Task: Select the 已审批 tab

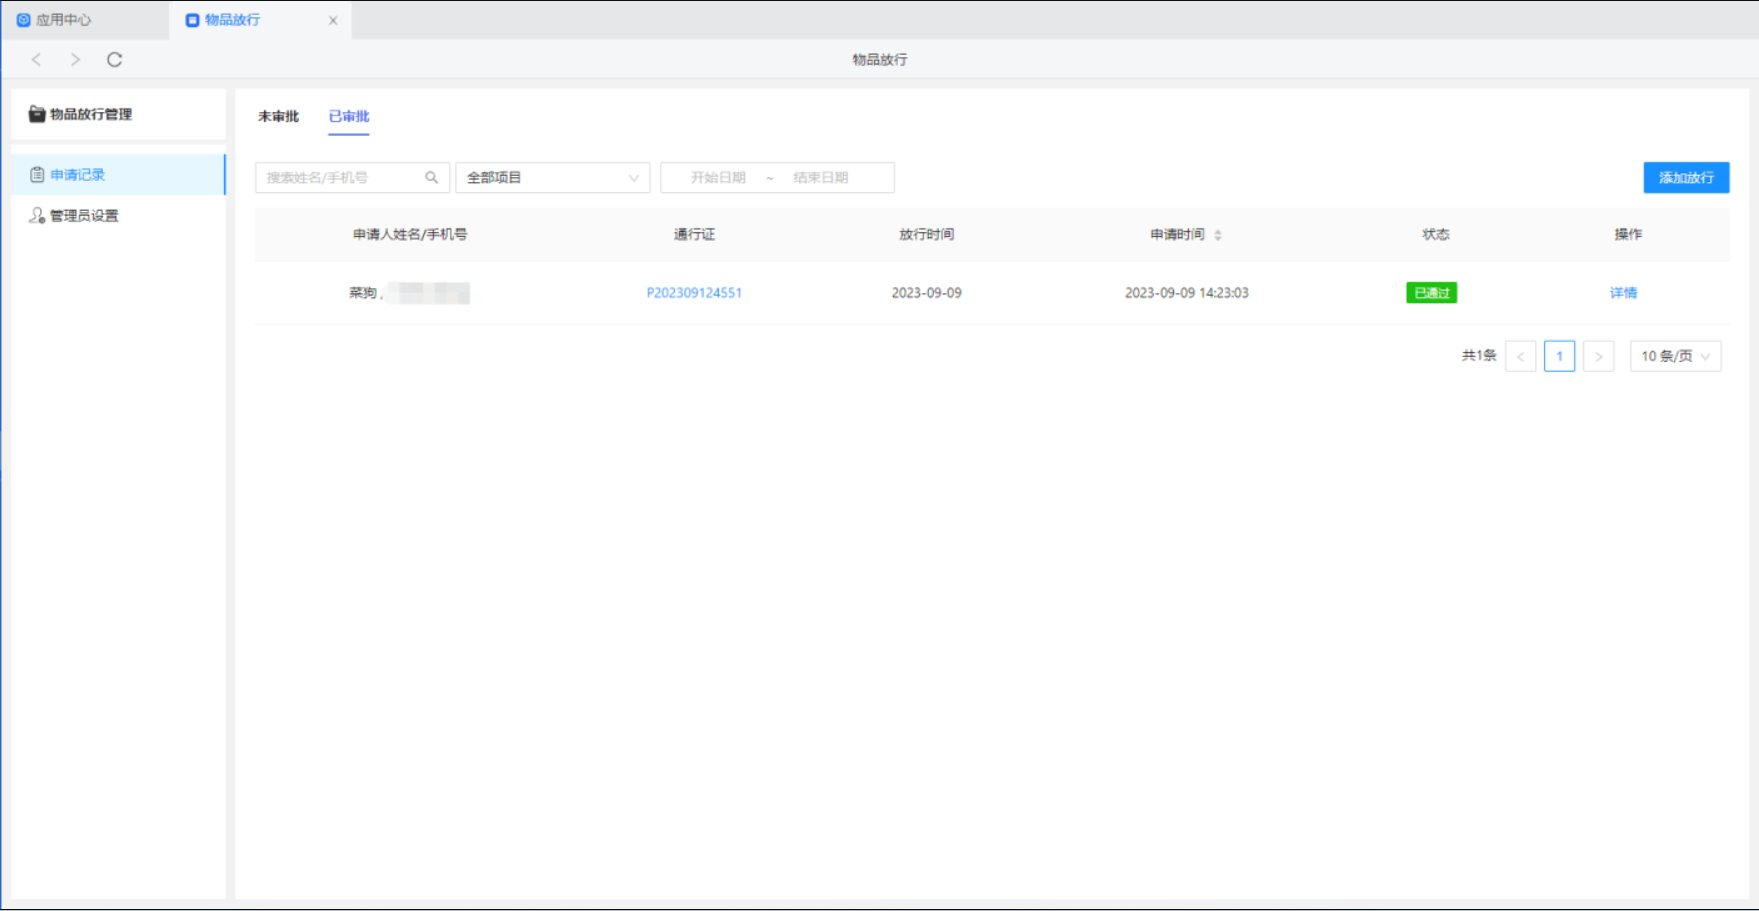Action: (x=349, y=117)
